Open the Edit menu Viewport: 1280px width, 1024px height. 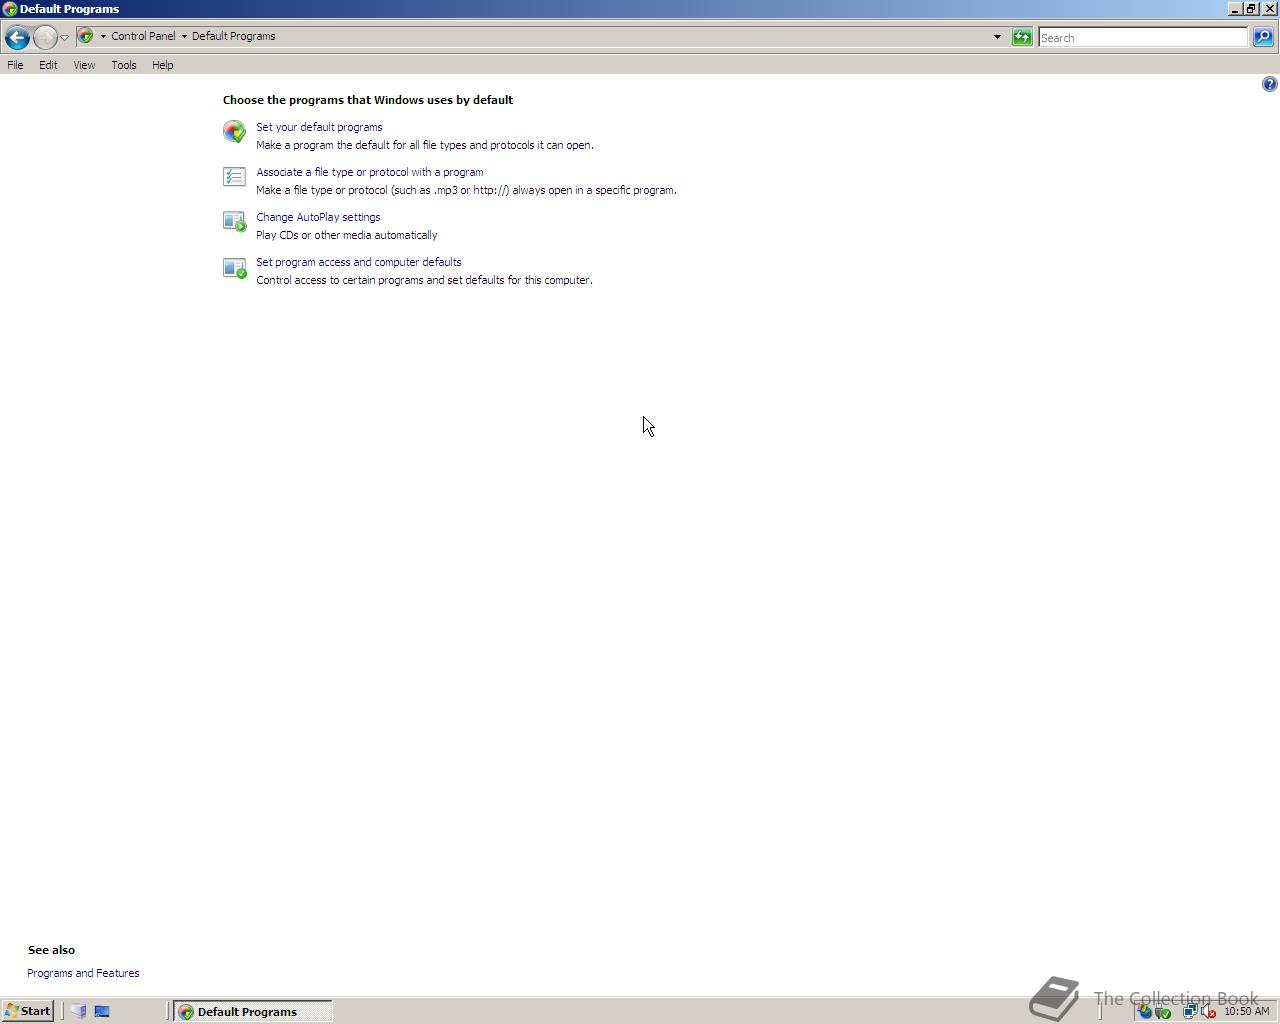48,65
